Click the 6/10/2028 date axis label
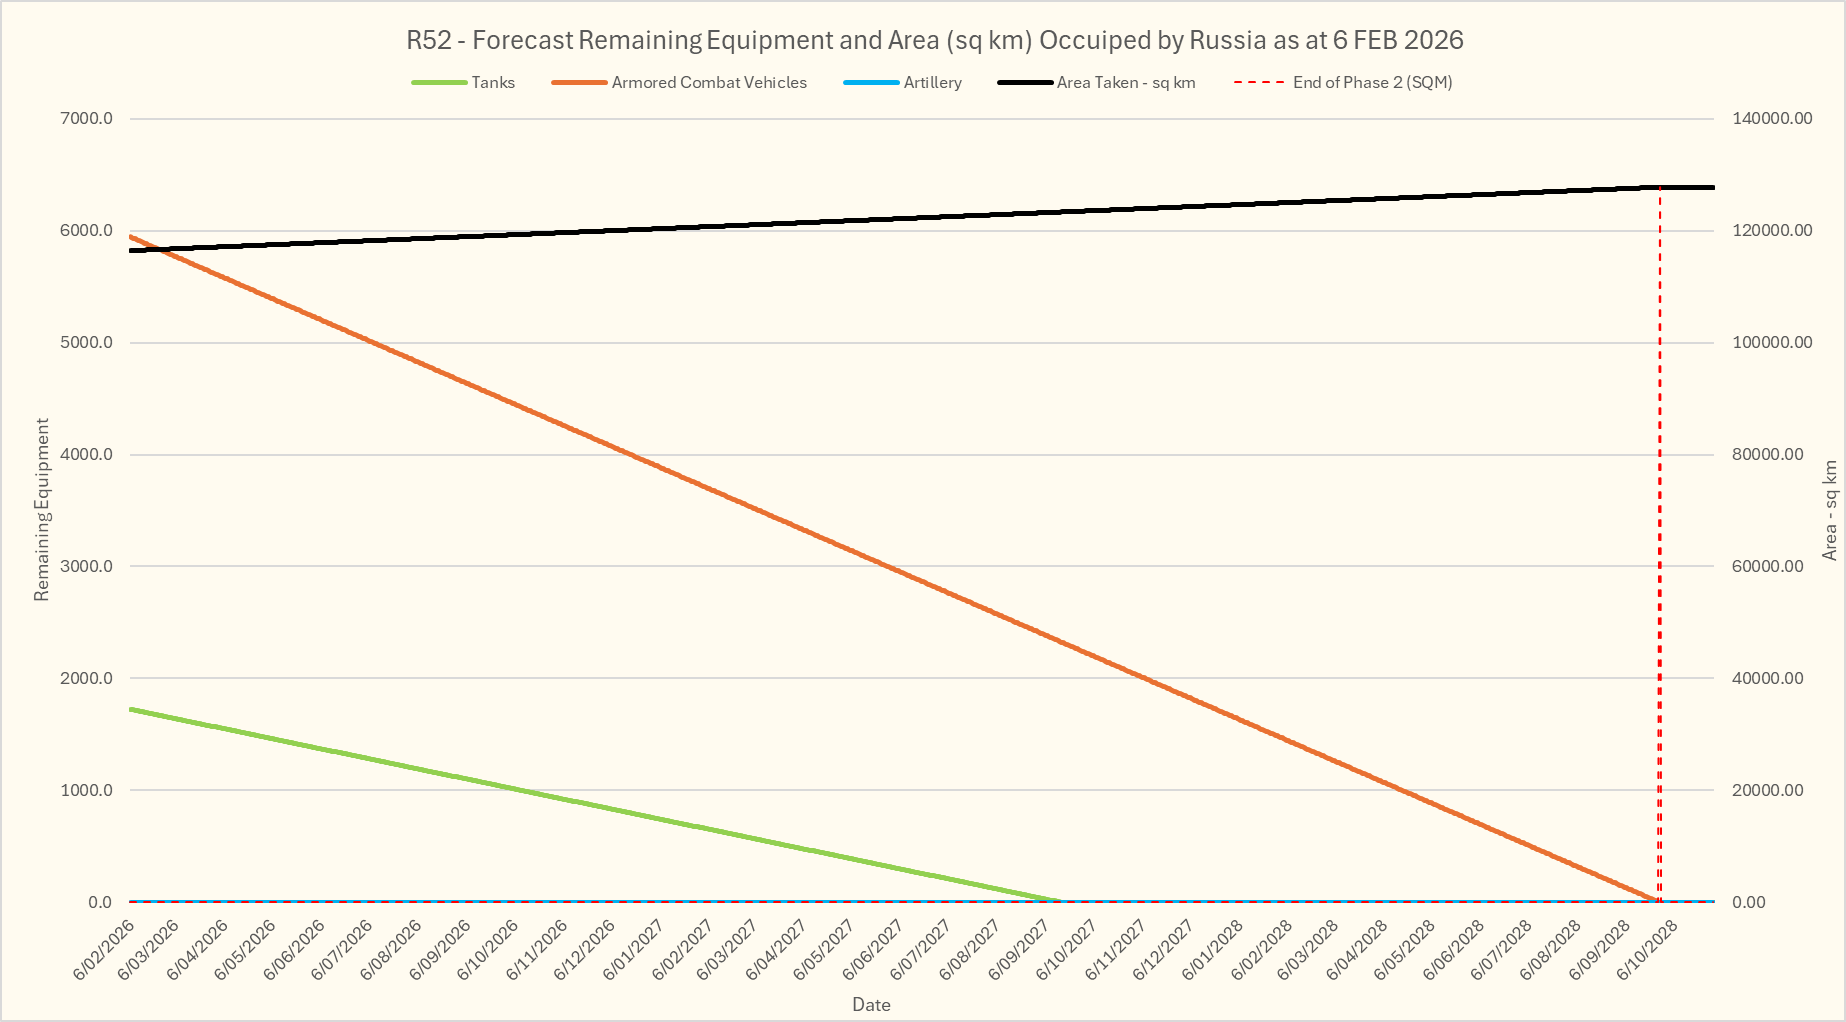This screenshot has height=1022, width=1846. click(1650, 950)
